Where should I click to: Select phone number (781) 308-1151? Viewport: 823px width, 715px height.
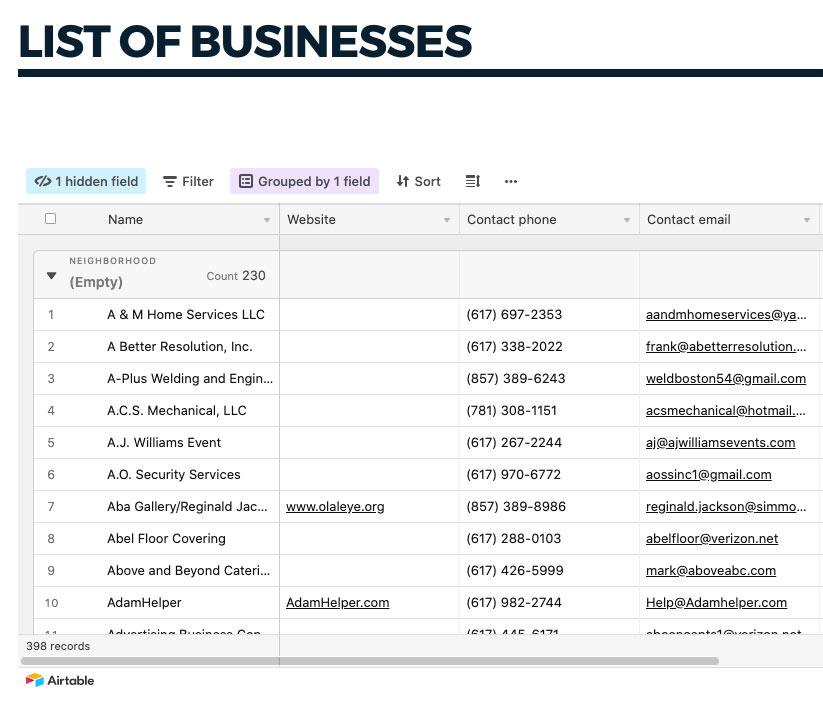(511, 411)
